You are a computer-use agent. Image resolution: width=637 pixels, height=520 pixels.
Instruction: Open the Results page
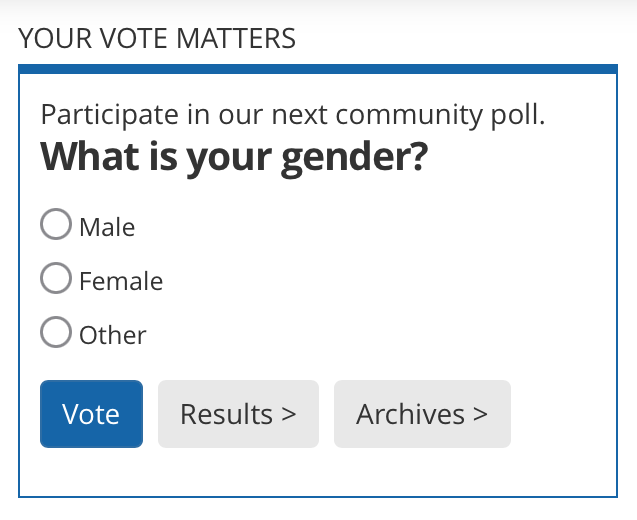tap(238, 414)
